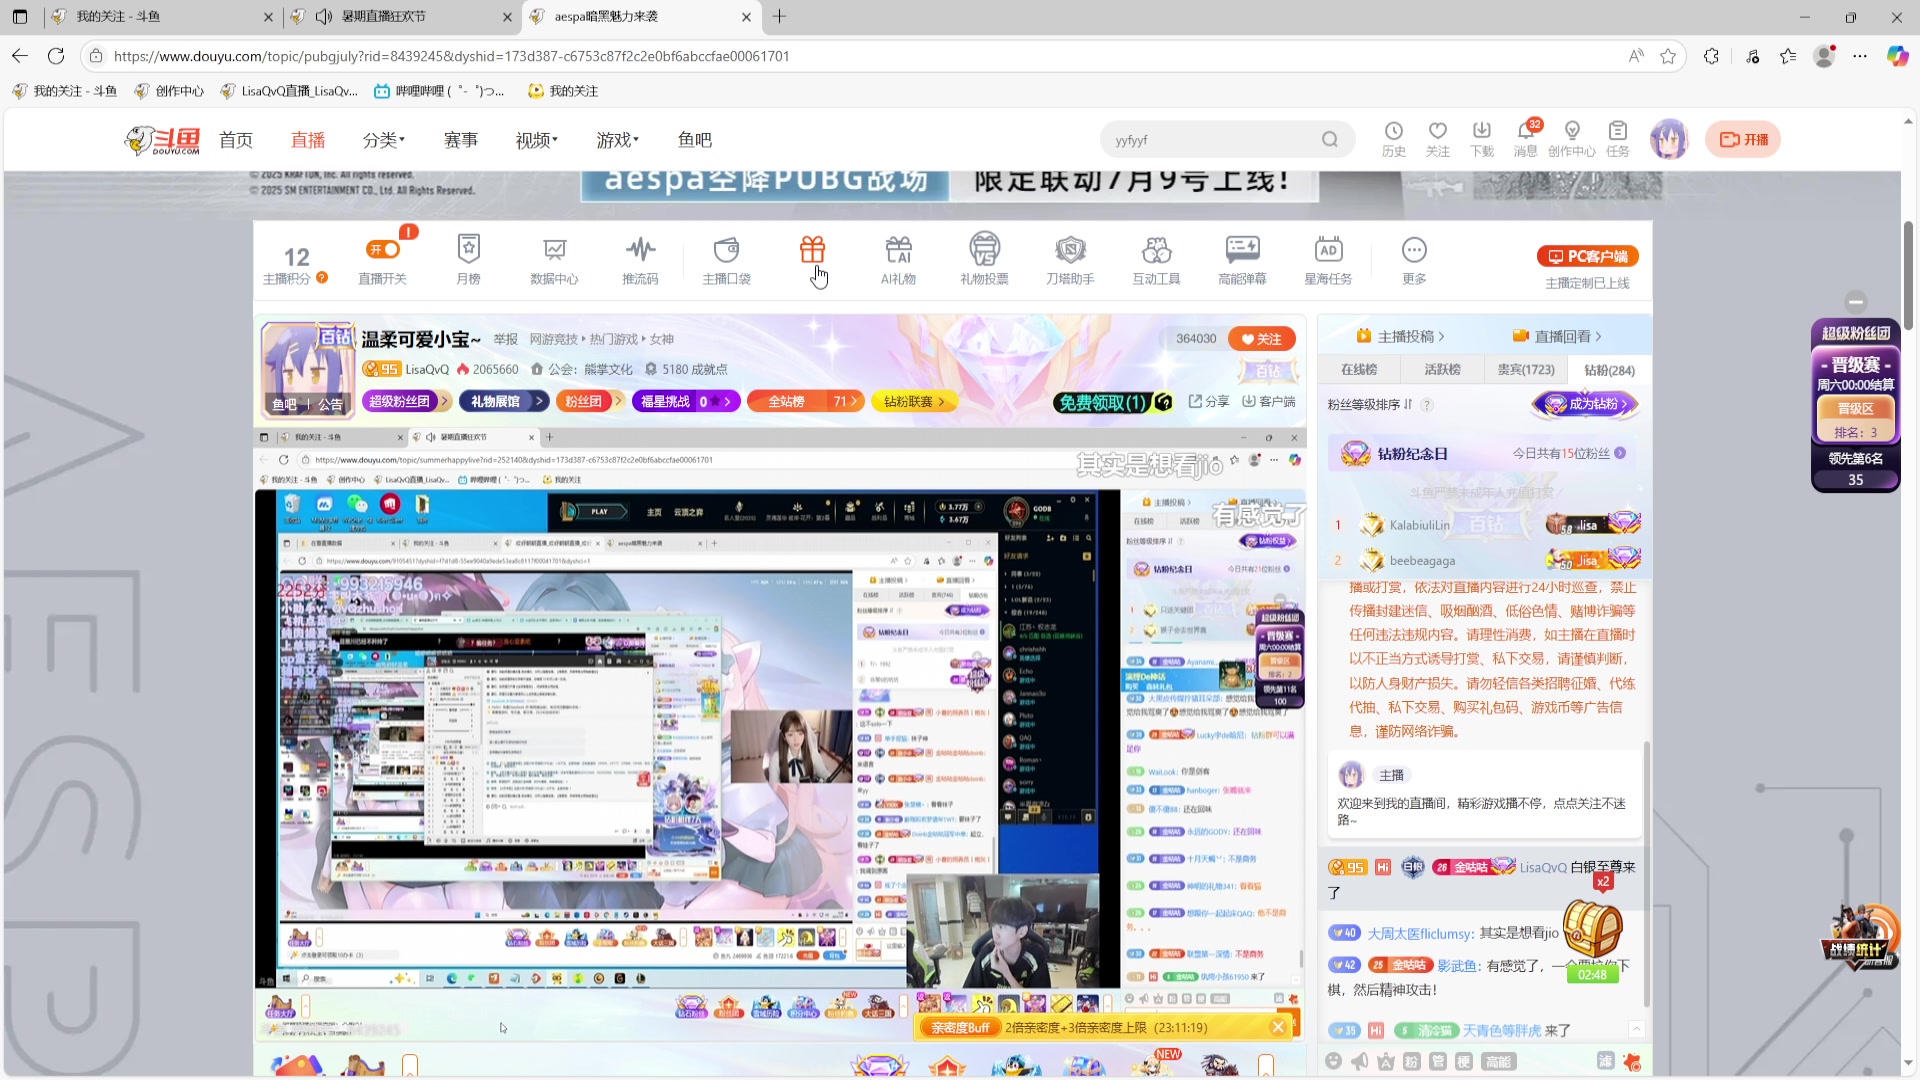Open the 礼物投票 gift voting icon
Image resolution: width=1920 pixels, height=1080 pixels.
[984, 260]
